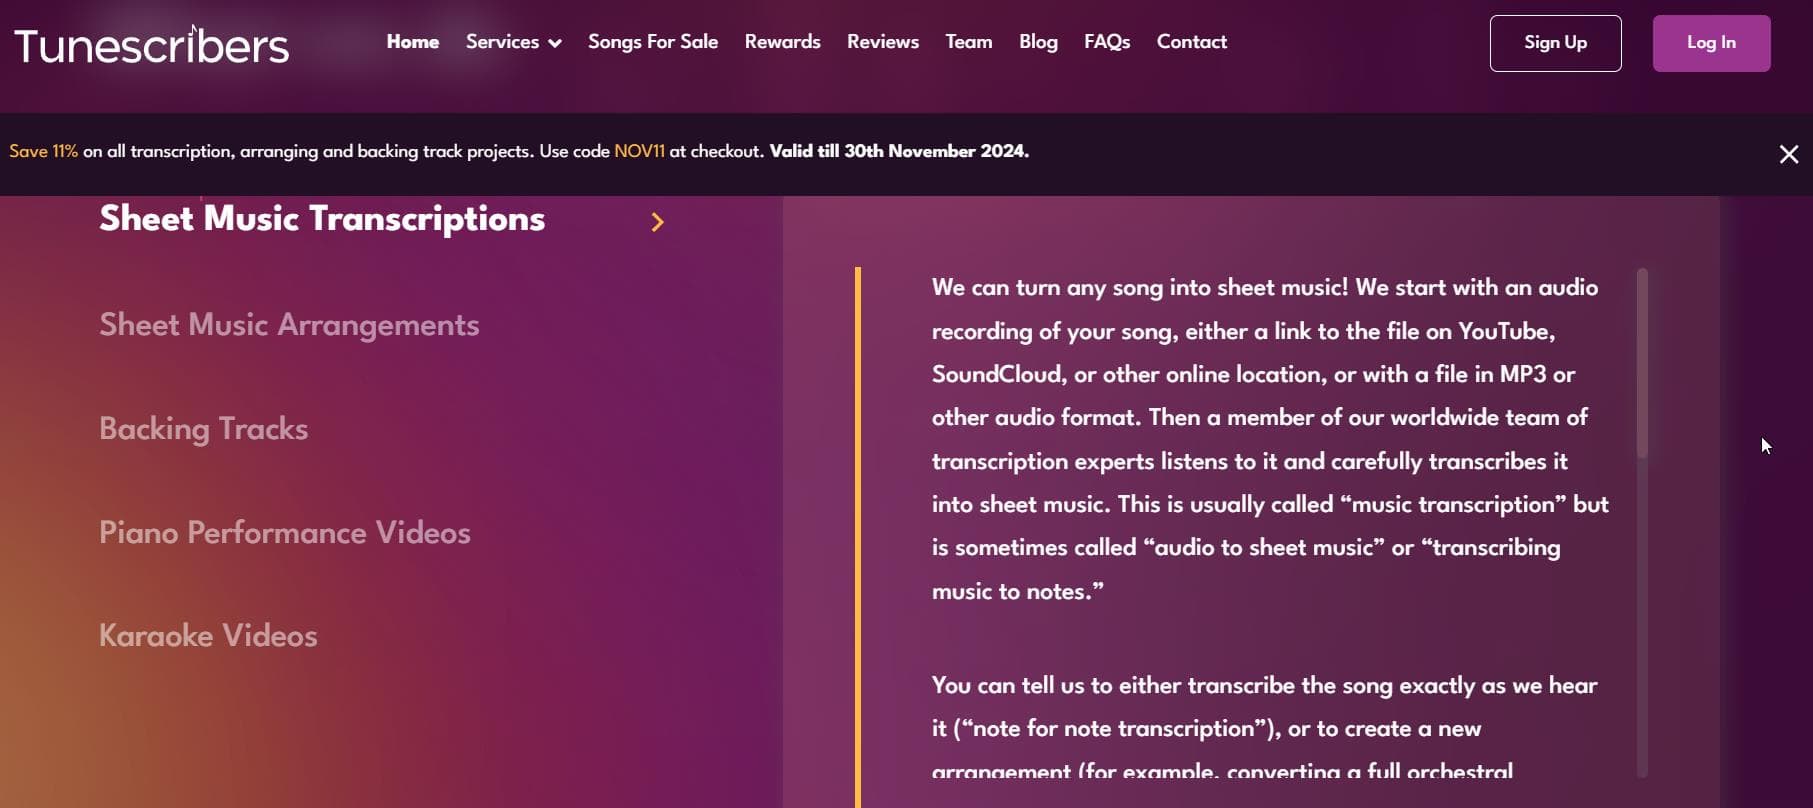
Task: Select the Sheet Music Transcriptions tab
Action: [x=322, y=219]
